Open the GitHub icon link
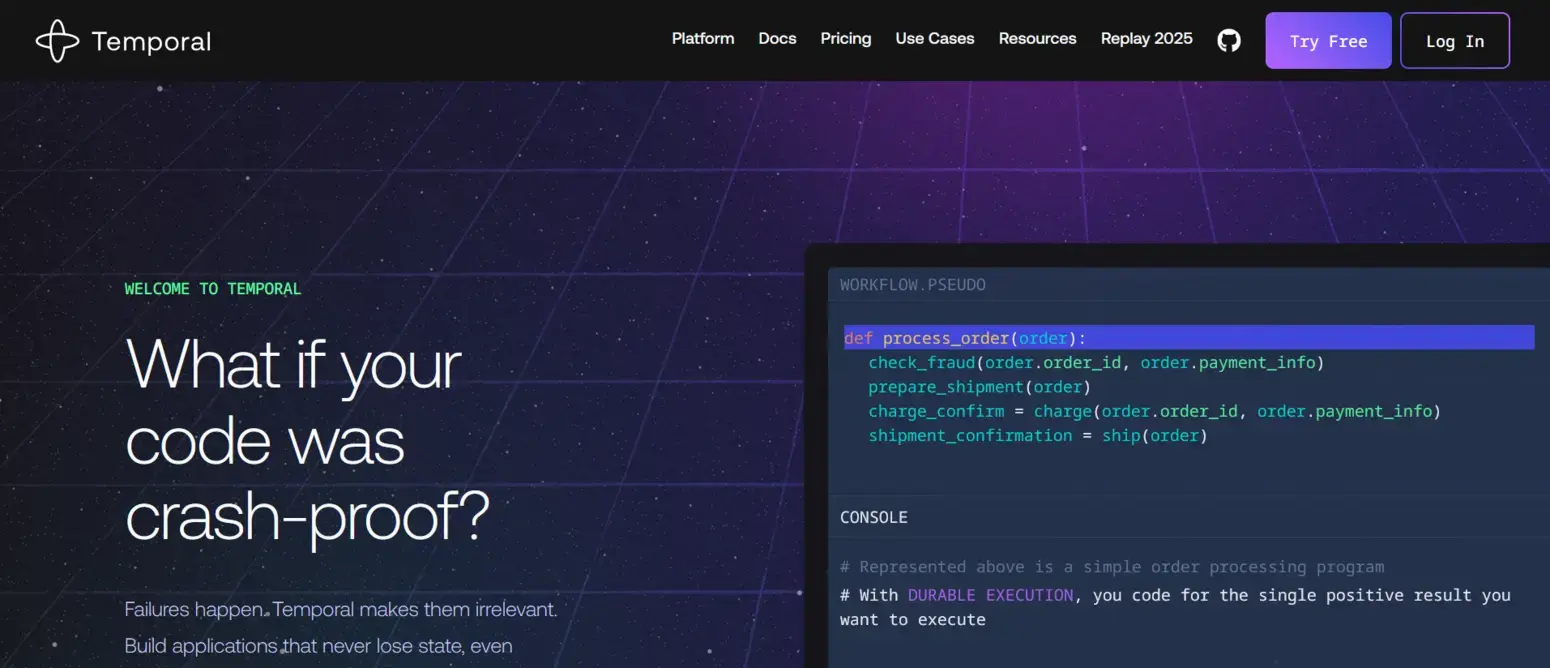1550x668 pixels. [1229, 40]
